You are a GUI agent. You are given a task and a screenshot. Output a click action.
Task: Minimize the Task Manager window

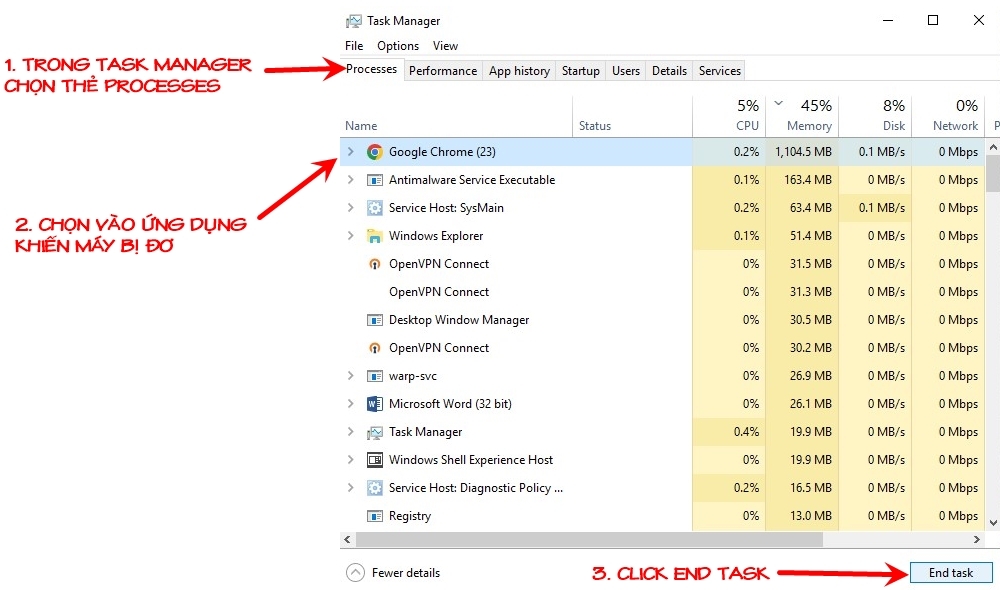tap(888, 20)
